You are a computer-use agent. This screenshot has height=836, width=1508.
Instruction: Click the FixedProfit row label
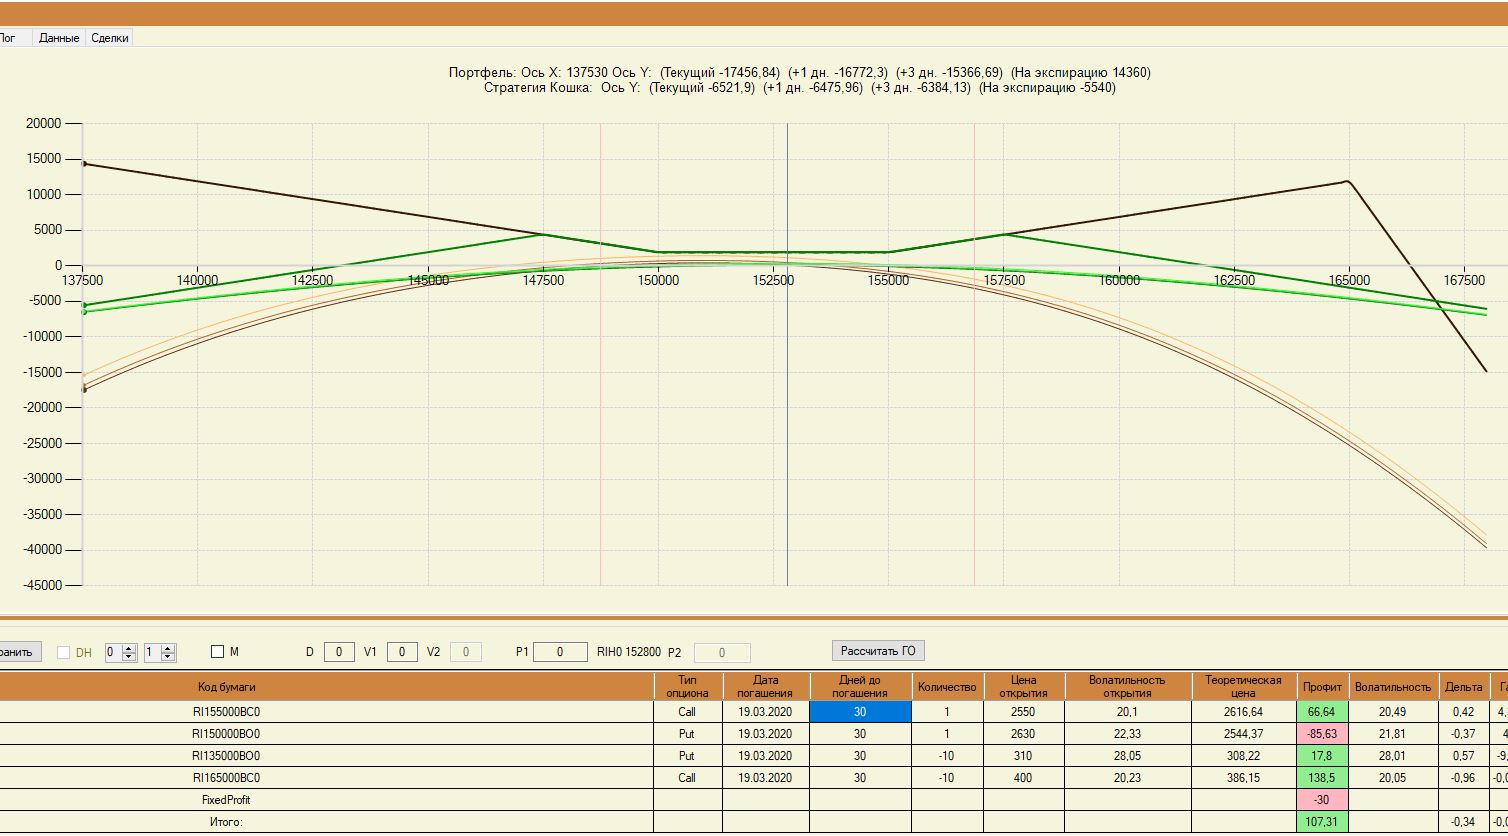(226, 800)
